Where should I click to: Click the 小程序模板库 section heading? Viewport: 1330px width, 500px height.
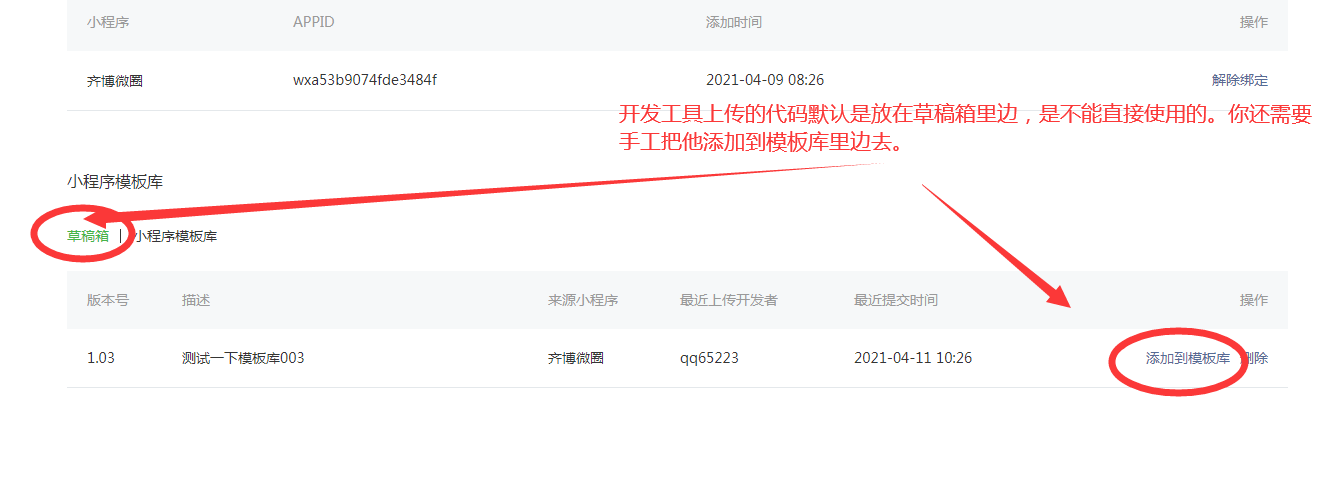point(115,182)
